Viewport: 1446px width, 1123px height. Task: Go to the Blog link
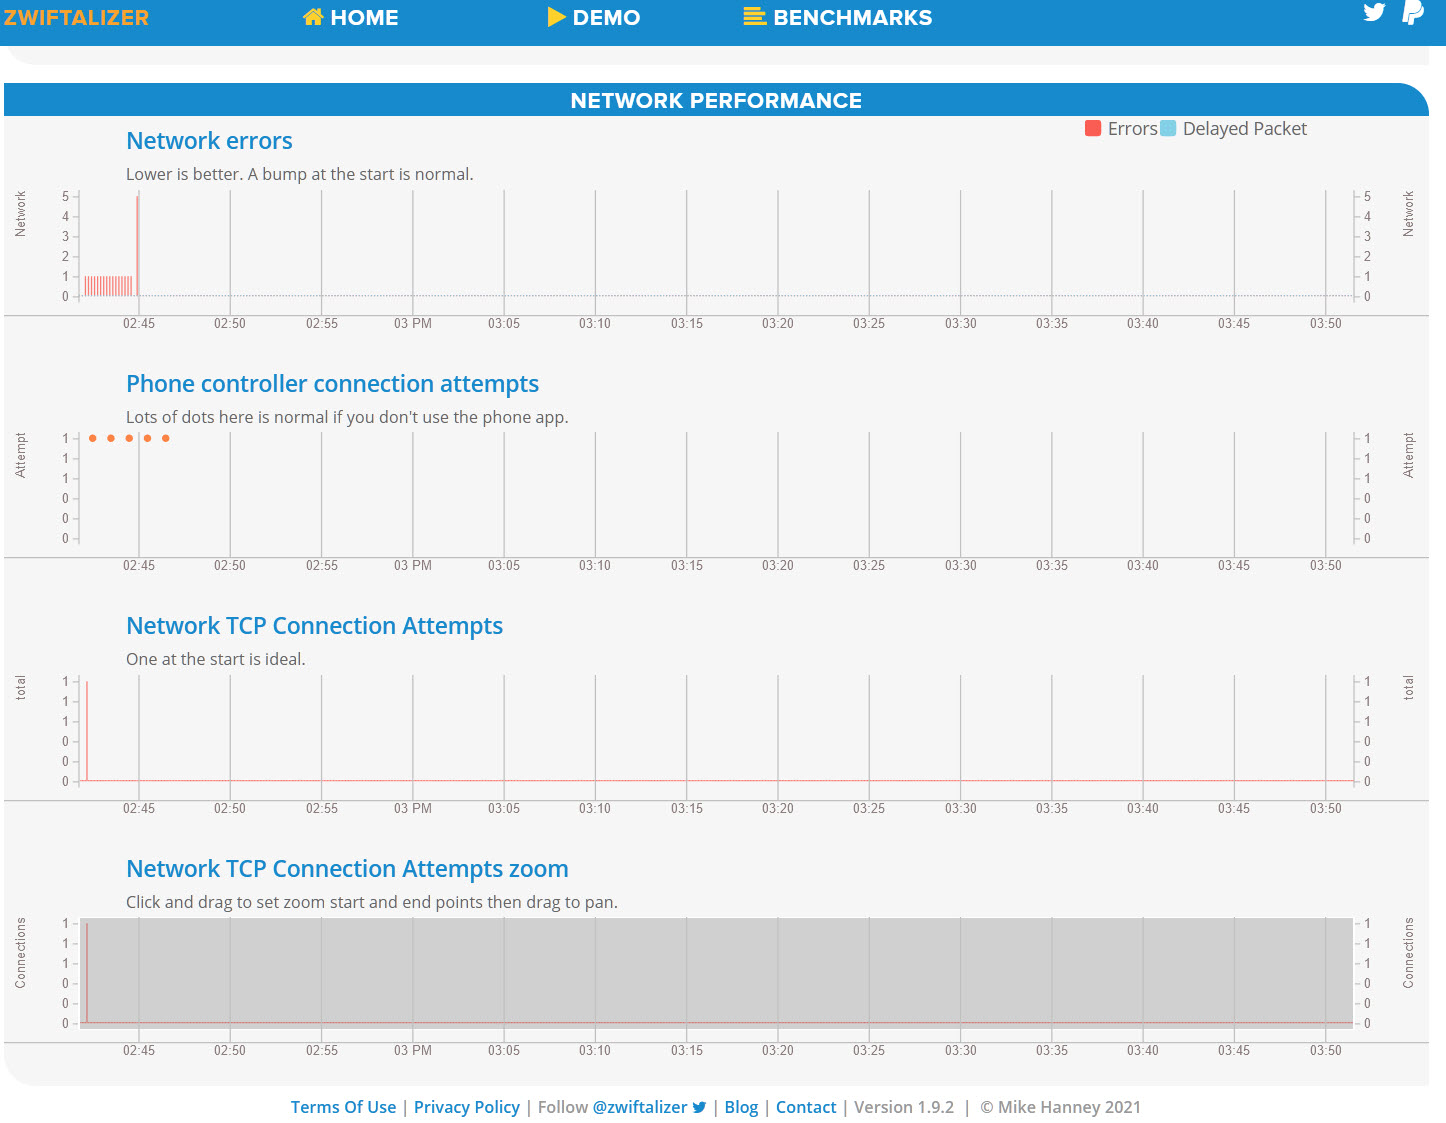pos(741,1107)
